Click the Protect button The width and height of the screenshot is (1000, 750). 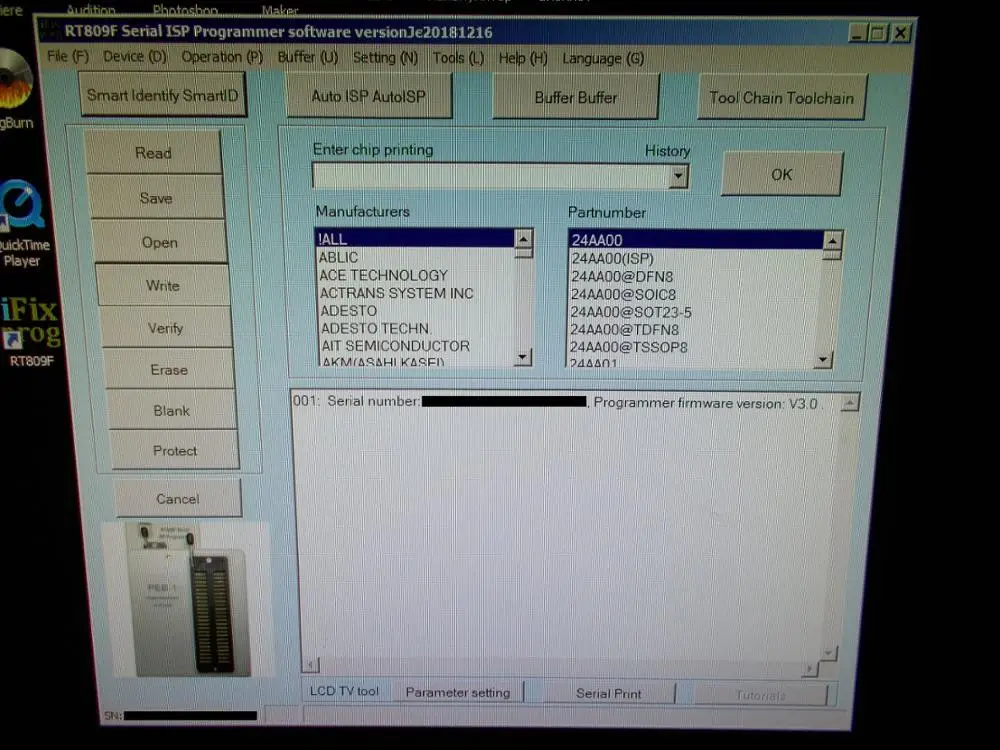click(175, 450)
